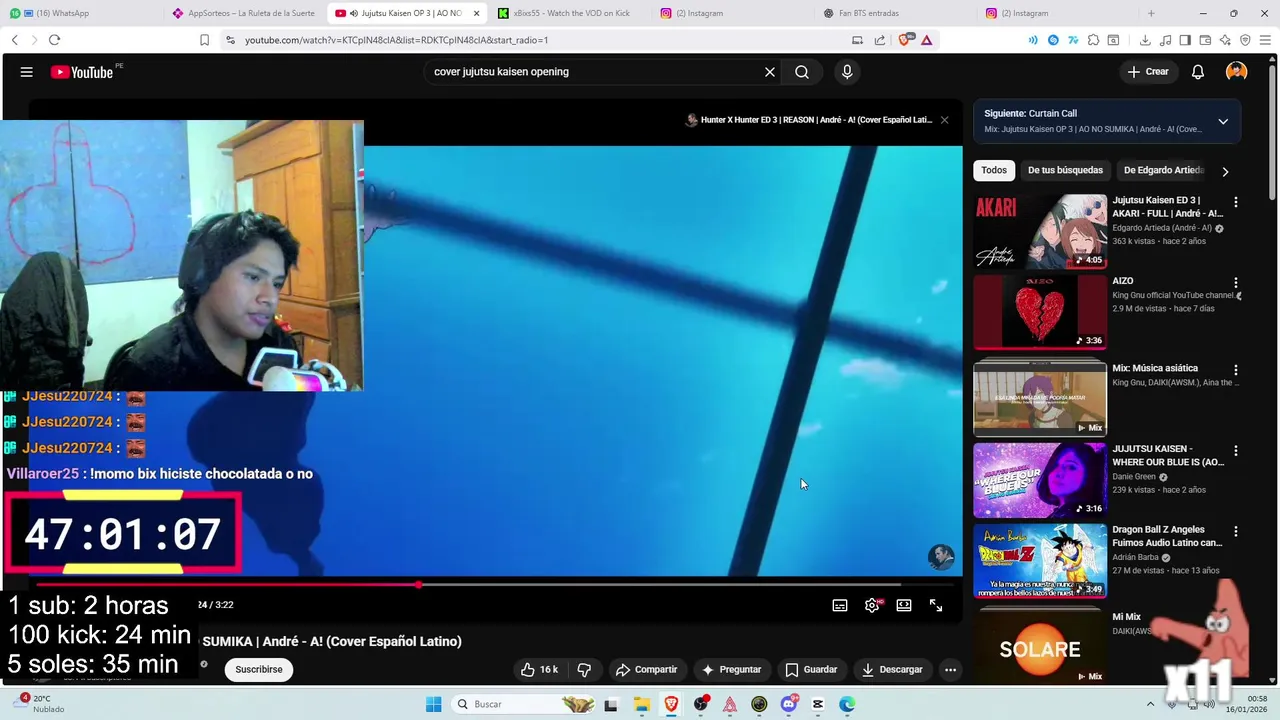Expand the Siguiente: Curtain Call playlist panel
Screen dimensions: 1280x720
(x=1223, y=122)
